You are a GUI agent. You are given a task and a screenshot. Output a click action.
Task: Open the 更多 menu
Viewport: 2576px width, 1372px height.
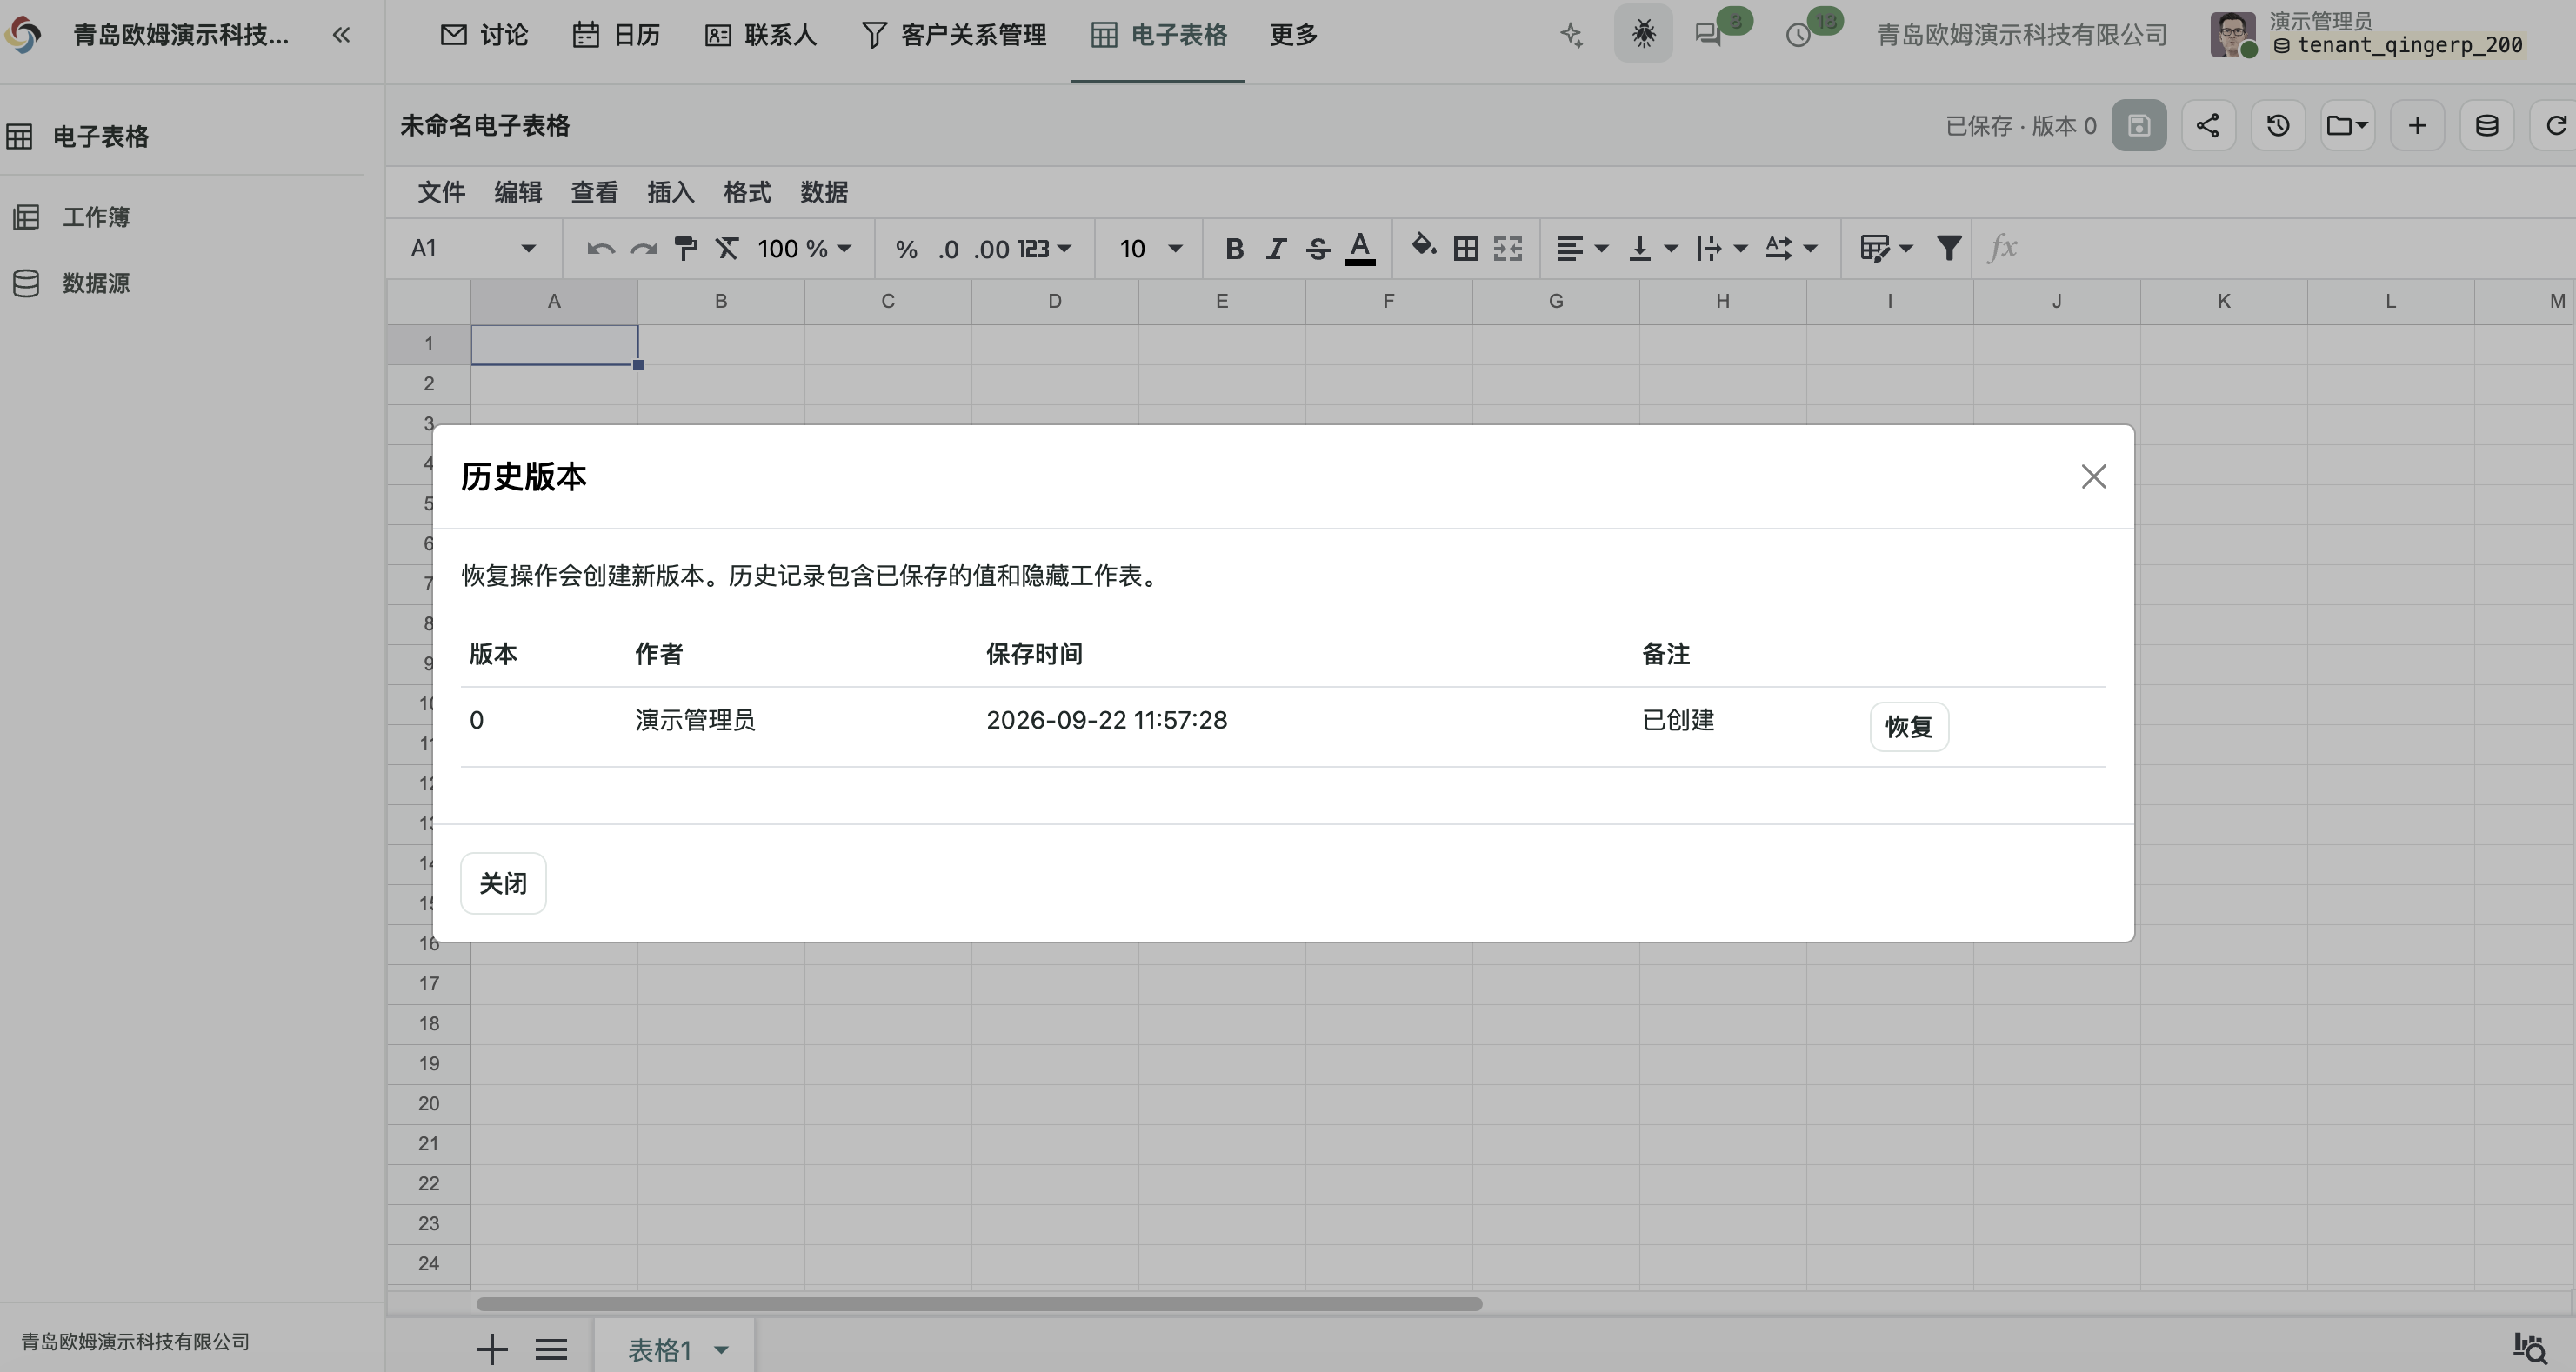[1293, 35]
